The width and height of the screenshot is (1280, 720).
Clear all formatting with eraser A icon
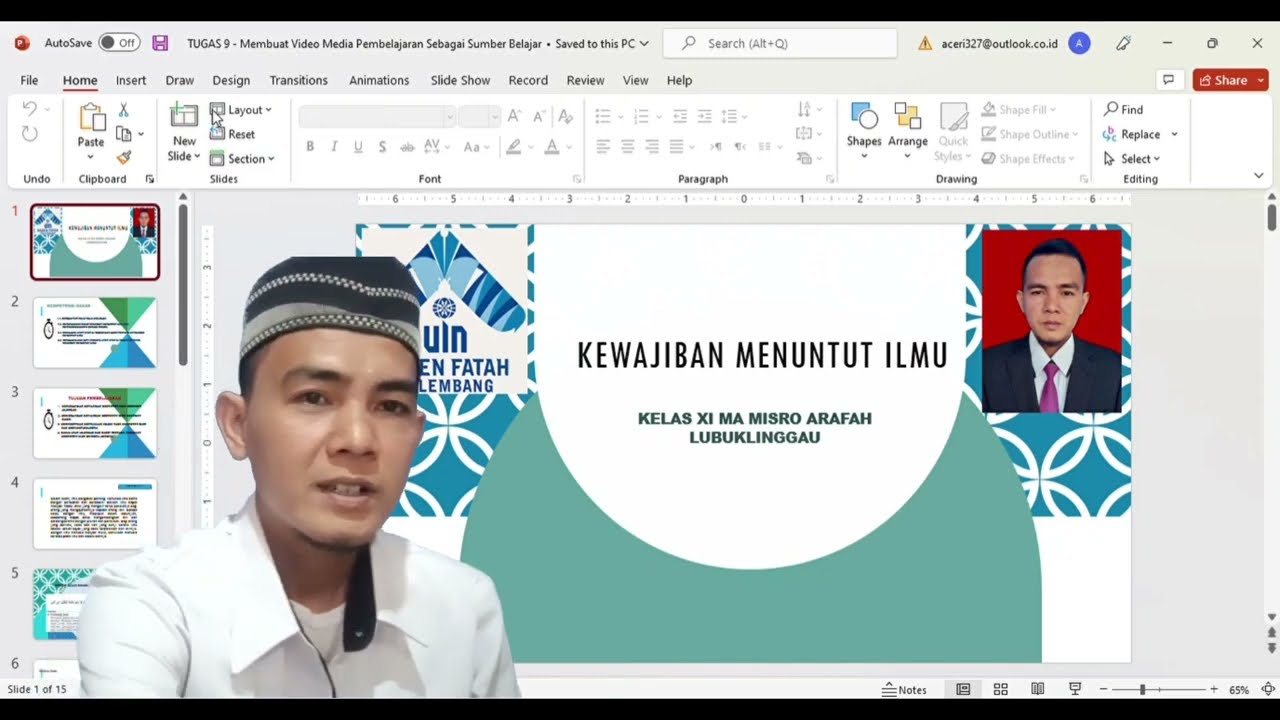pos(565,116)
